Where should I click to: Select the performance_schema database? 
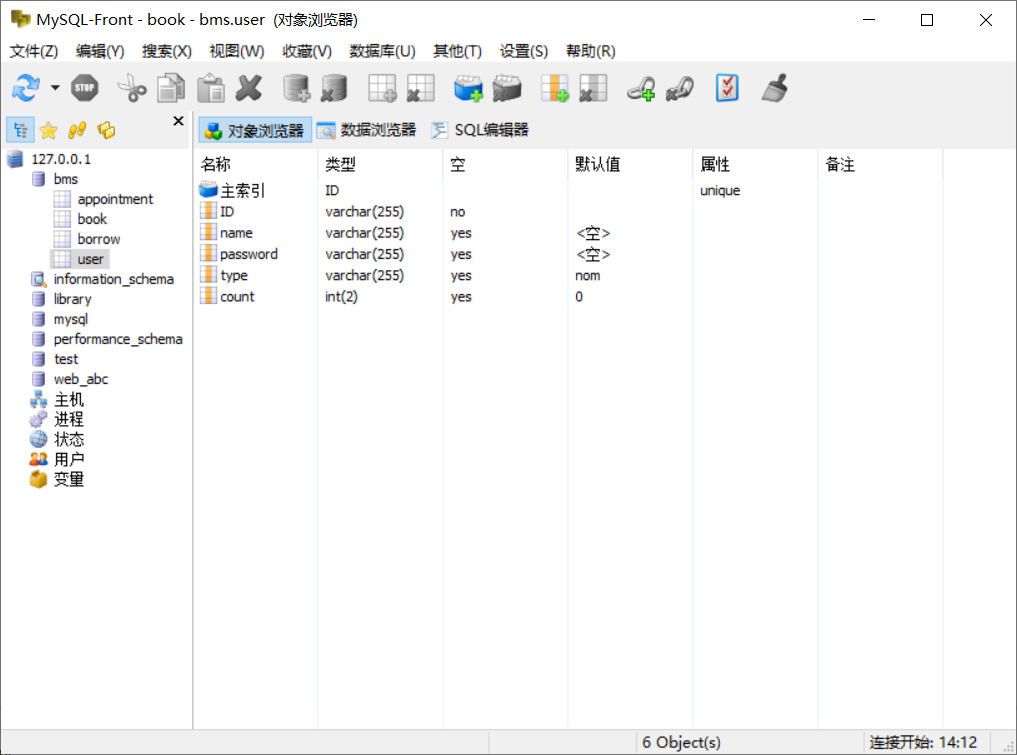tap(118, 339)
